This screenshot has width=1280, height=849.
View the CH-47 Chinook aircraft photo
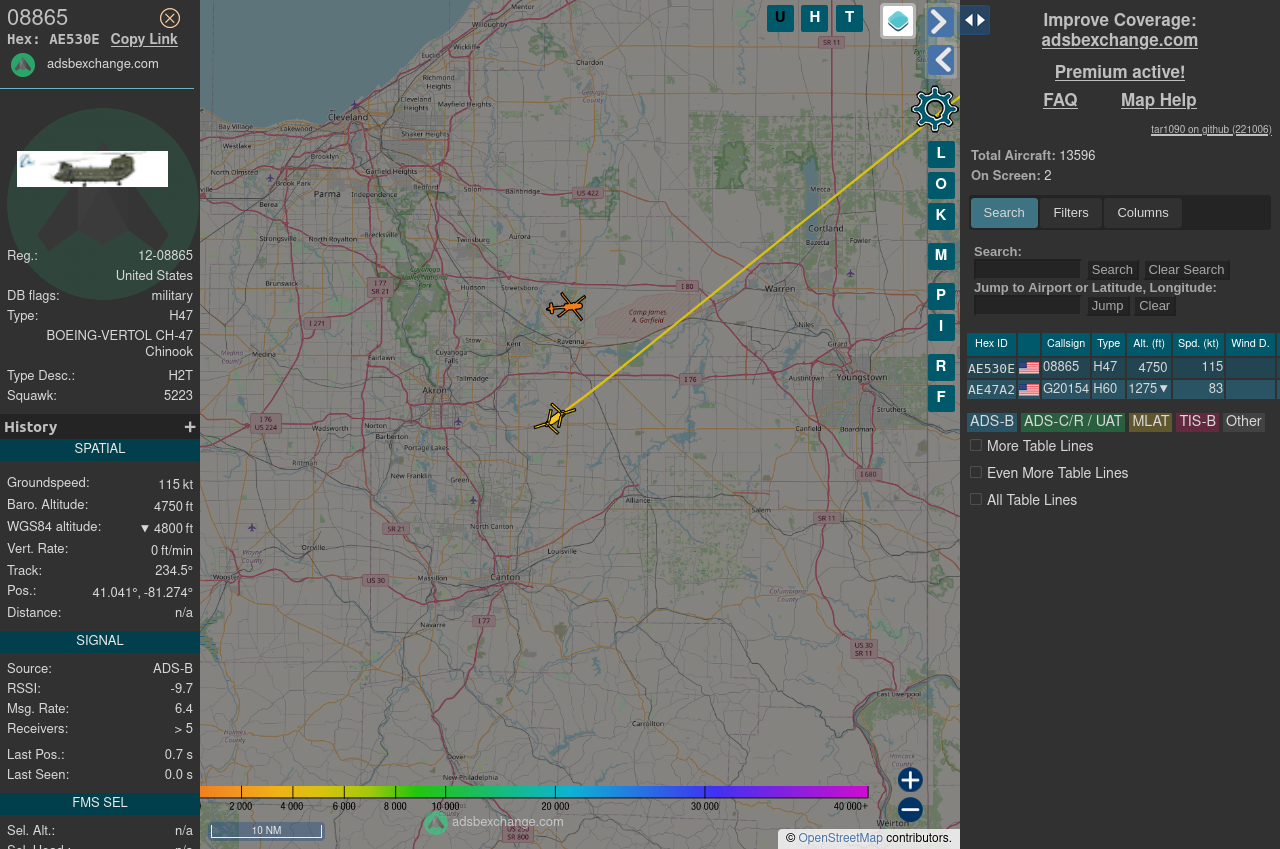point(92,169)
